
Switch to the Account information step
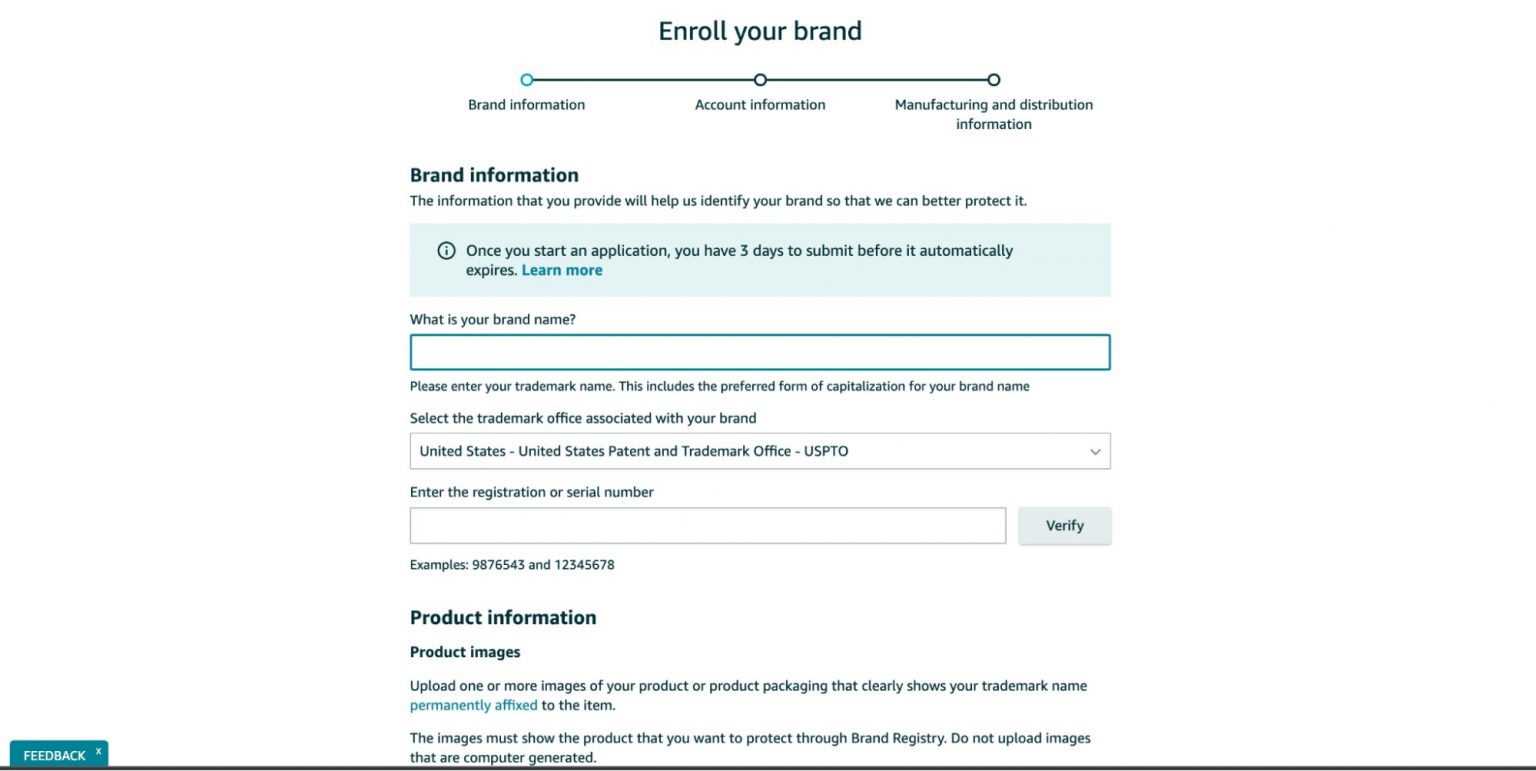(x=759, y=104)
